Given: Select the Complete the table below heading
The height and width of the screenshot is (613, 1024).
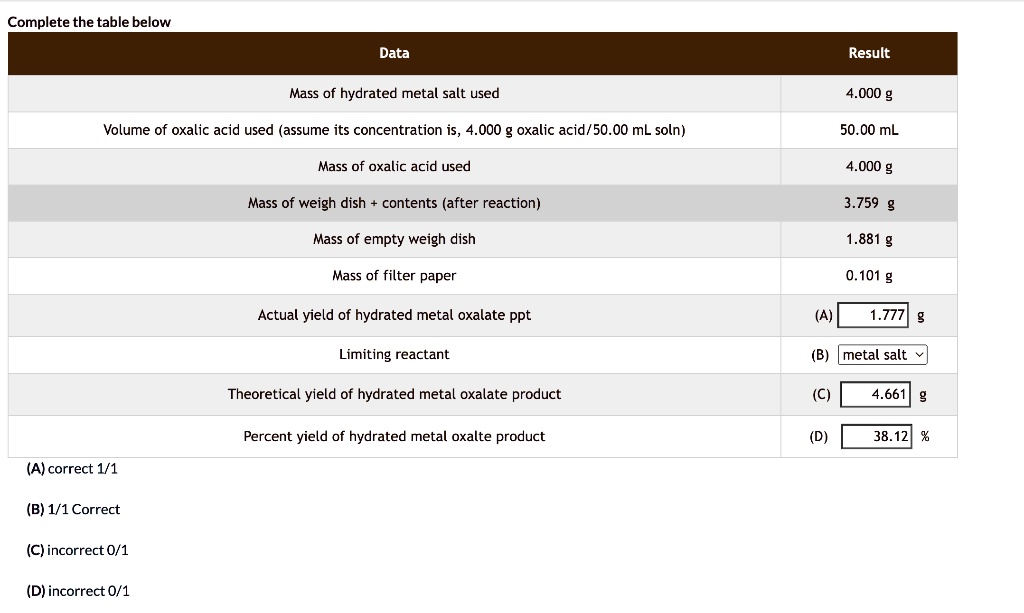Looking at the screenshot, I should click(89, 21).
